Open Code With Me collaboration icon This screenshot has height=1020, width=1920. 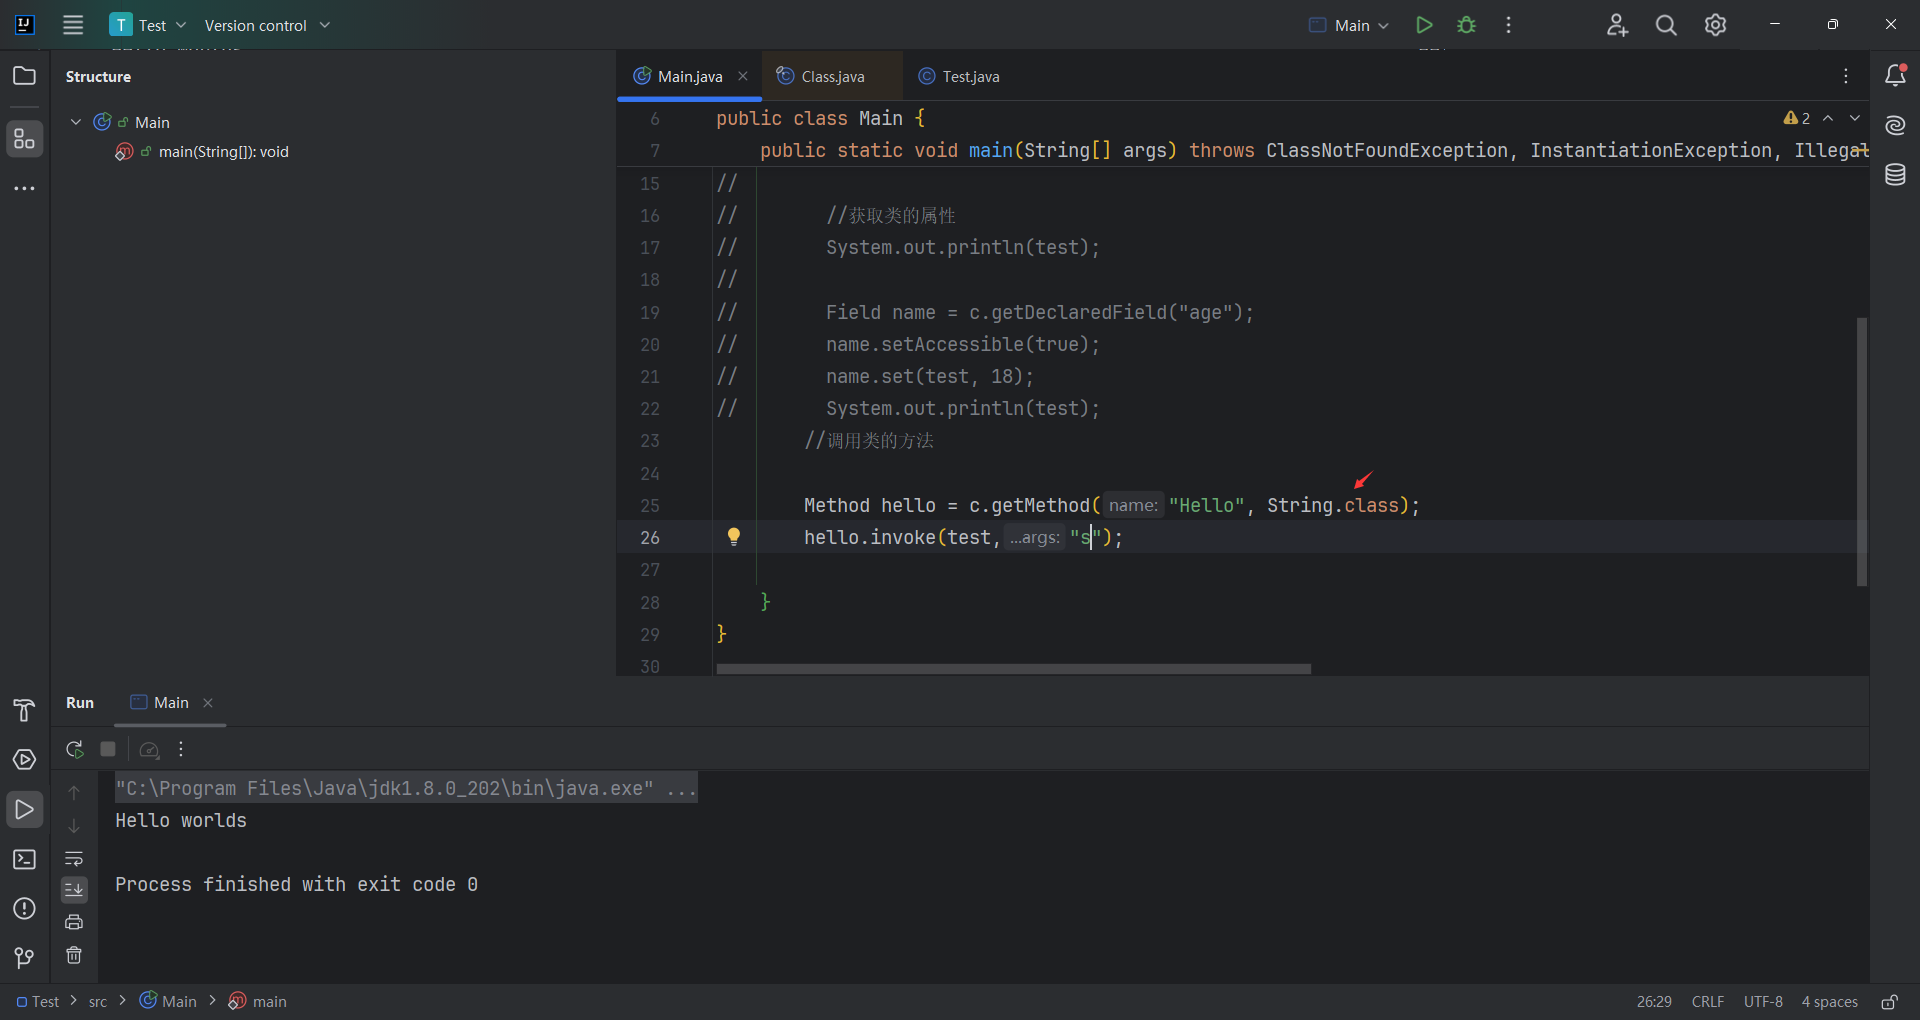(1617, 25)
